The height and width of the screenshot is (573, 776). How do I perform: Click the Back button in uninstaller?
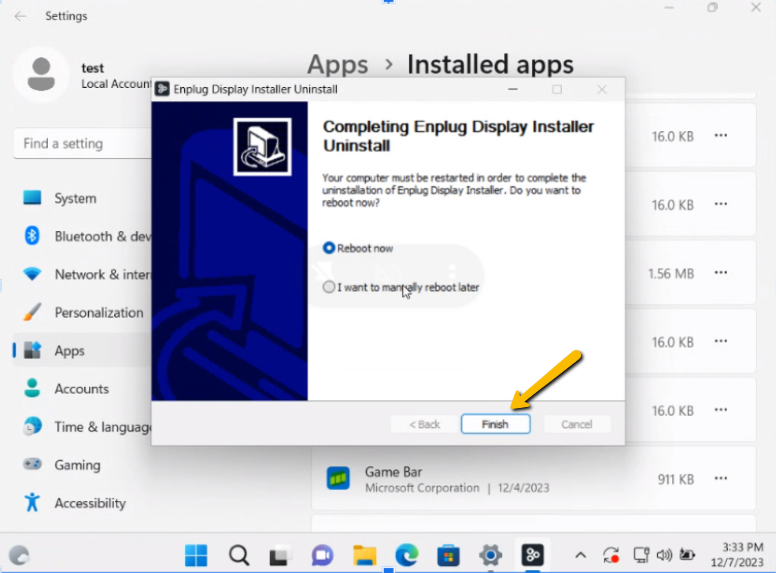click(424, 424)
